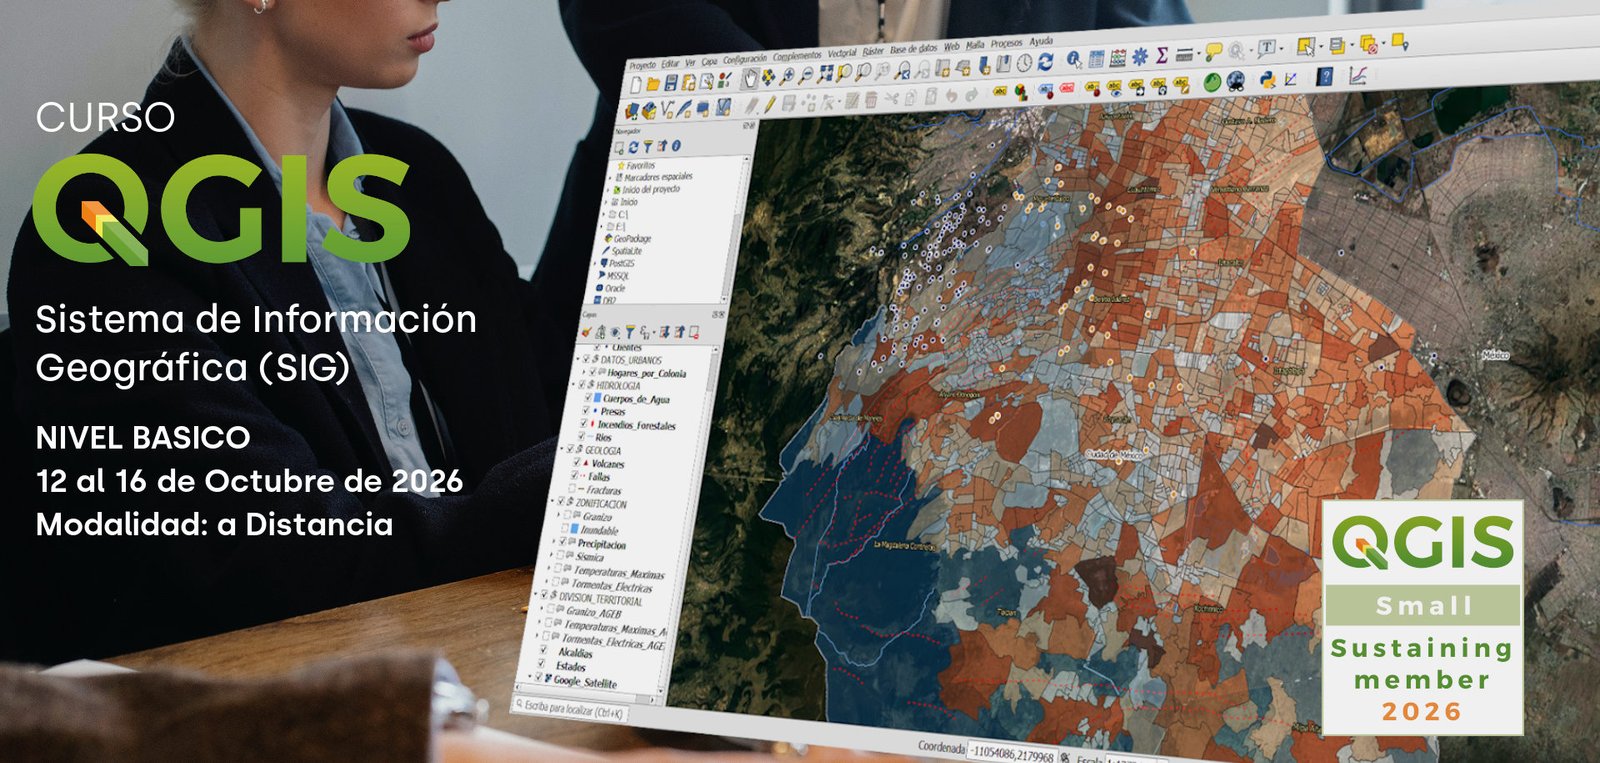
Task: Click the Filter Legend icon in Capas panel
Action: coord(630,332)
